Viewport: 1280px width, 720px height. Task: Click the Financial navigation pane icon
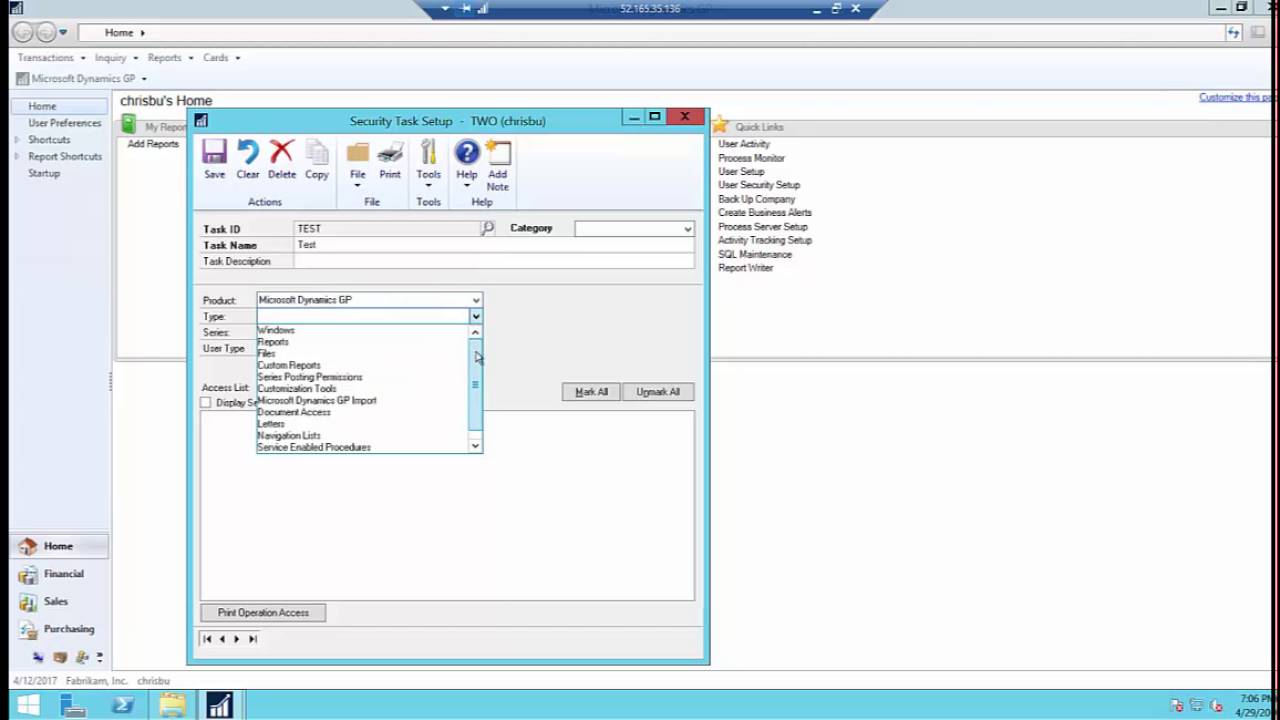(x=28, y=574)
